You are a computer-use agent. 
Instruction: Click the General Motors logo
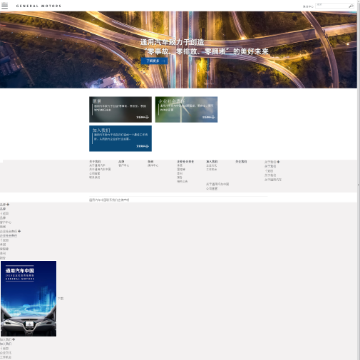[x=39, y=6]
